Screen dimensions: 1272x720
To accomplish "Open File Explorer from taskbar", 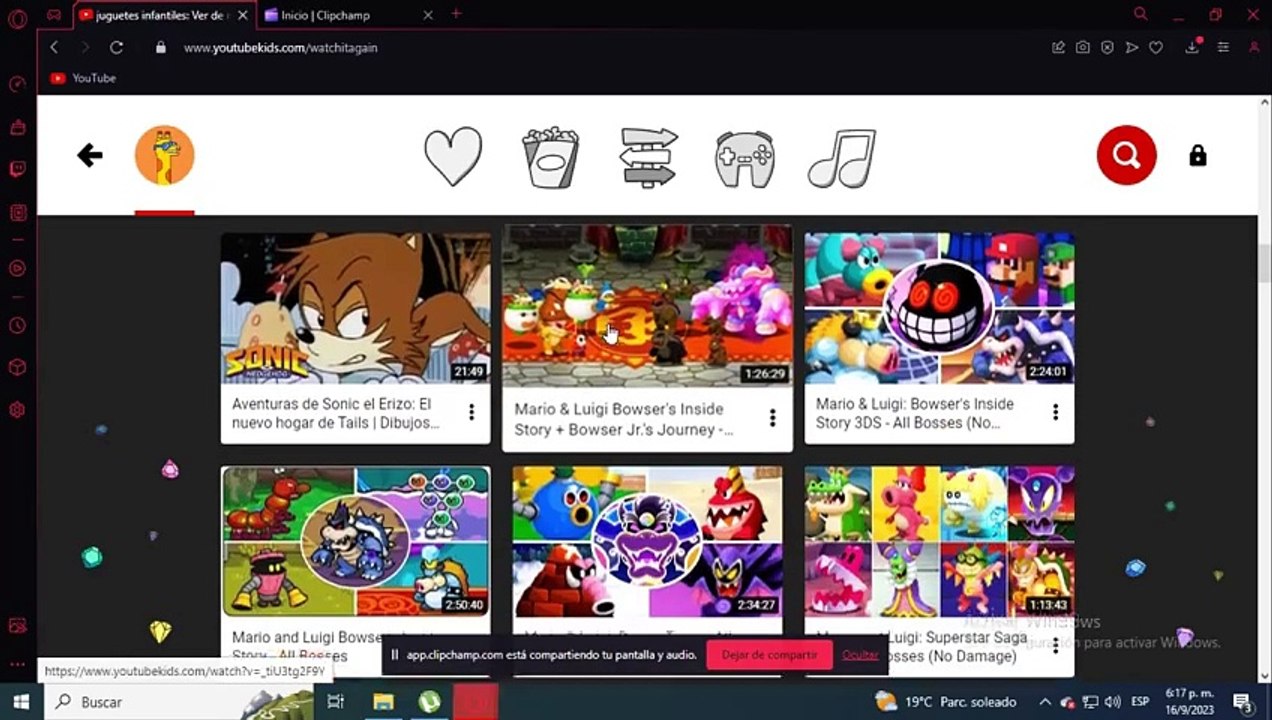I will tap(383, 702).
